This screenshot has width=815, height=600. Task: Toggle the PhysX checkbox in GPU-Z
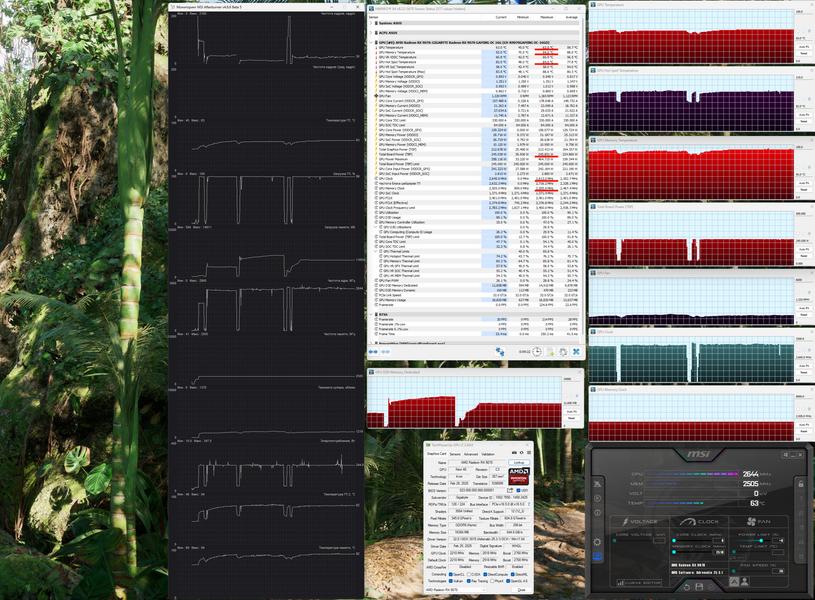492,581
